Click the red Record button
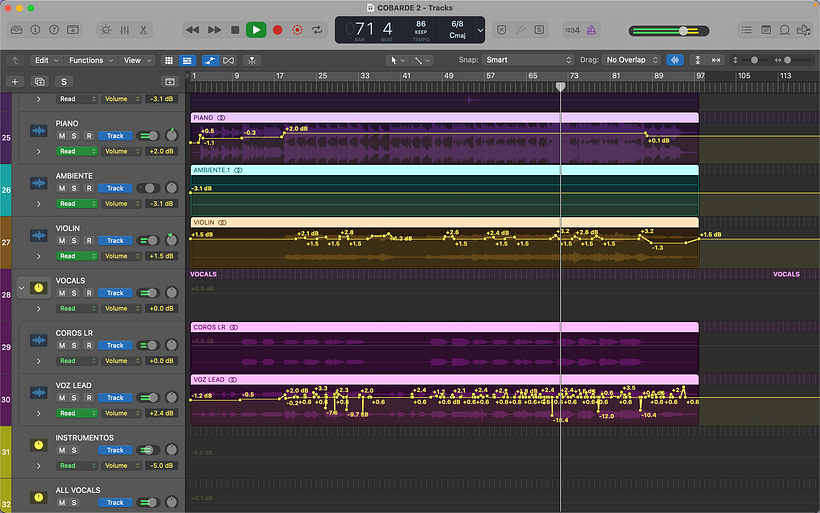The width and height of the screenshot is (820, 513). pyautogui.click(x=277, y=30)
